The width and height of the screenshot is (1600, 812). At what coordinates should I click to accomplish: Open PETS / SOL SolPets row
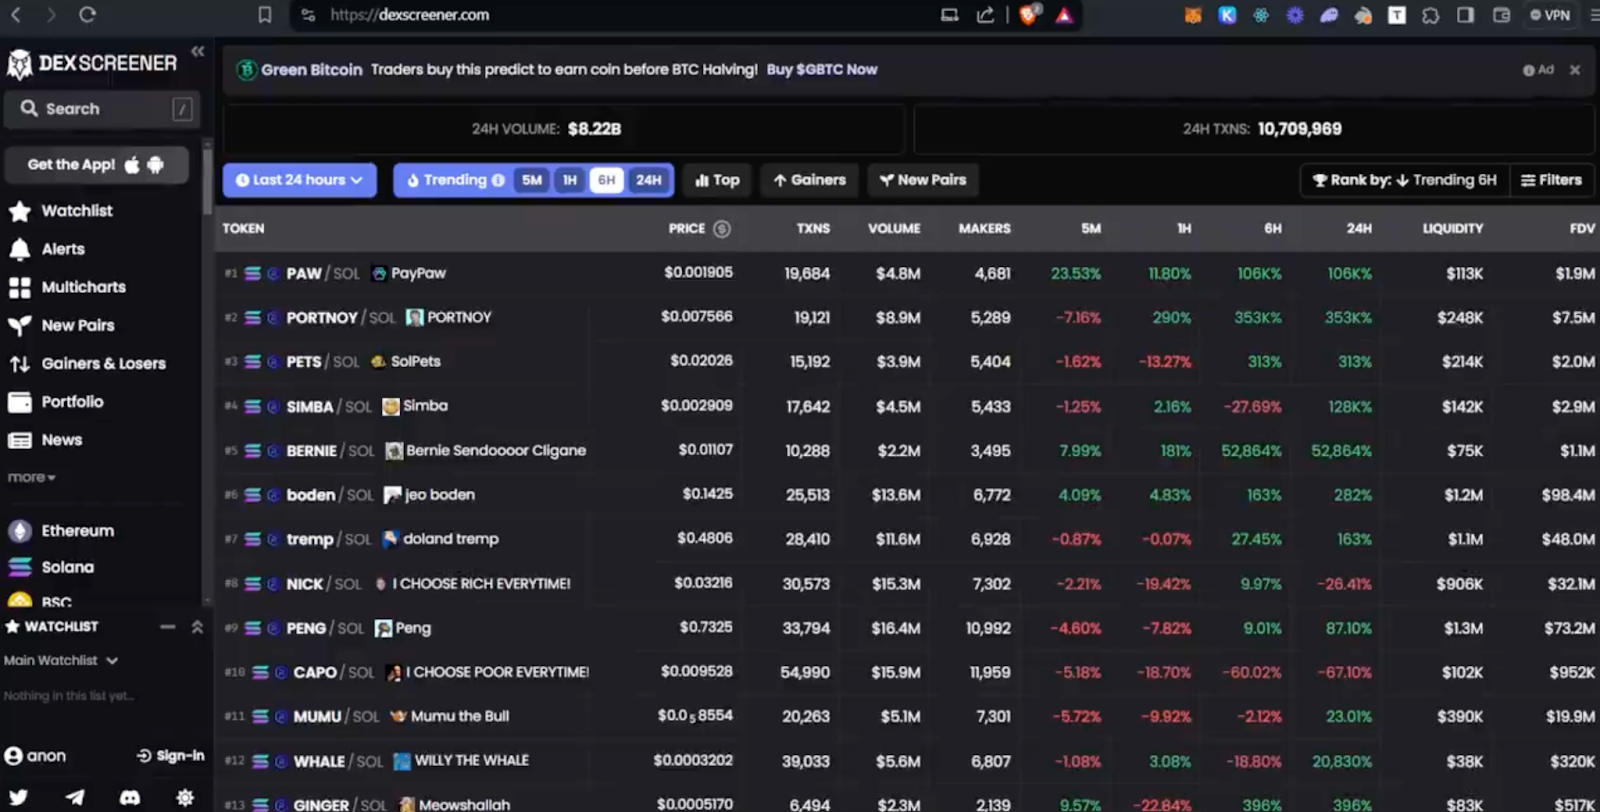tap(907, 362)
